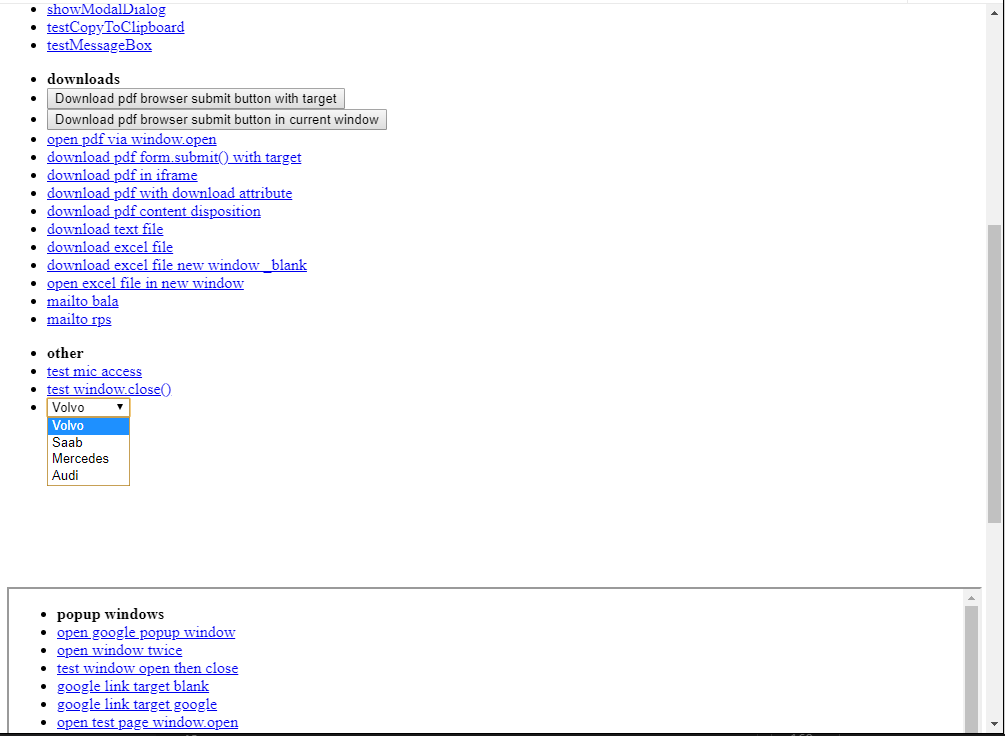
Task: Click Download pdf browser submit button in current window
Action: (x=217, y=119)
